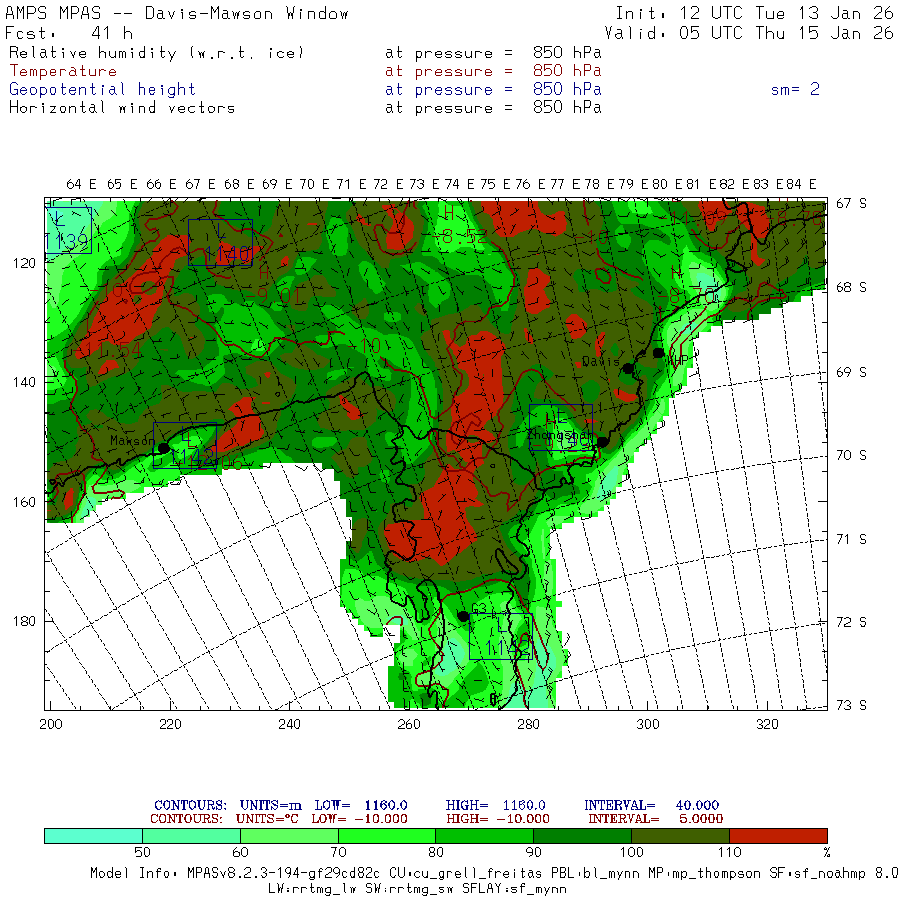Click the '50' colorbar tick label

(142, 853)
